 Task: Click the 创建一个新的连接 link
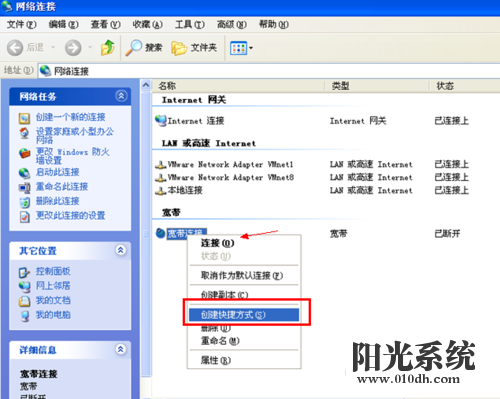click(x=71, y=117)
